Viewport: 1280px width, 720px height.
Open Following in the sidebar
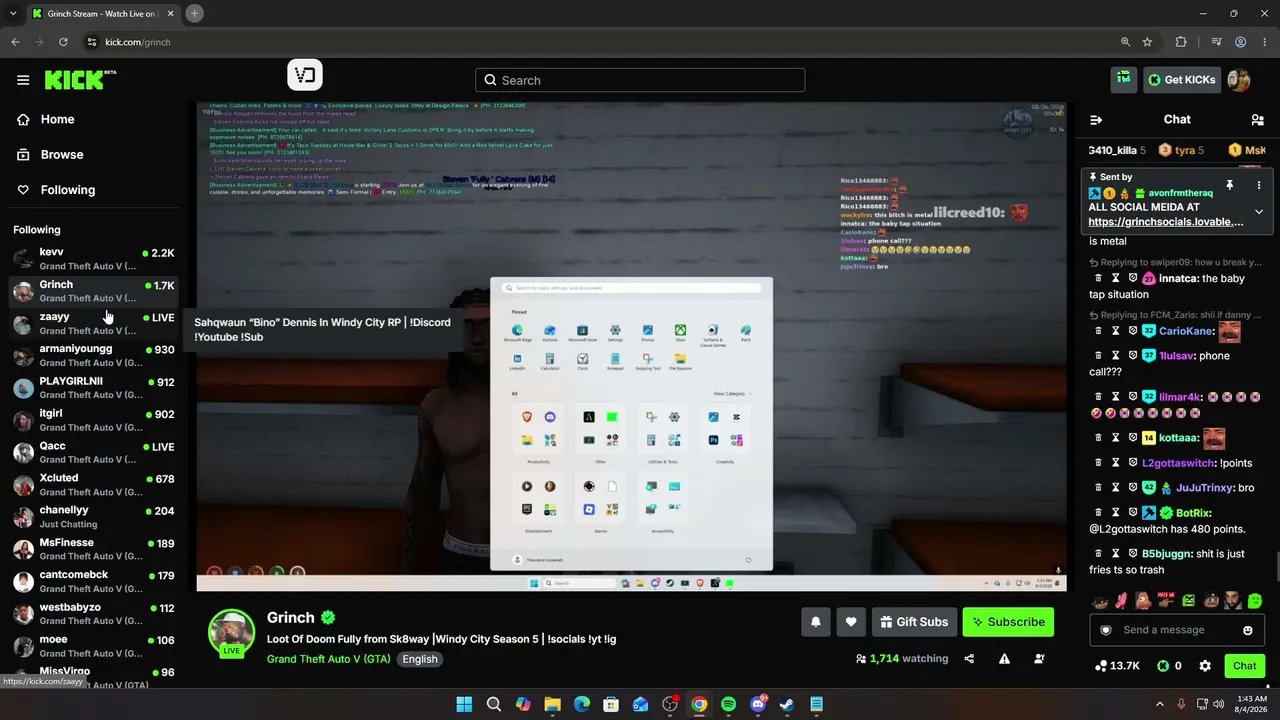click(67, 190)
